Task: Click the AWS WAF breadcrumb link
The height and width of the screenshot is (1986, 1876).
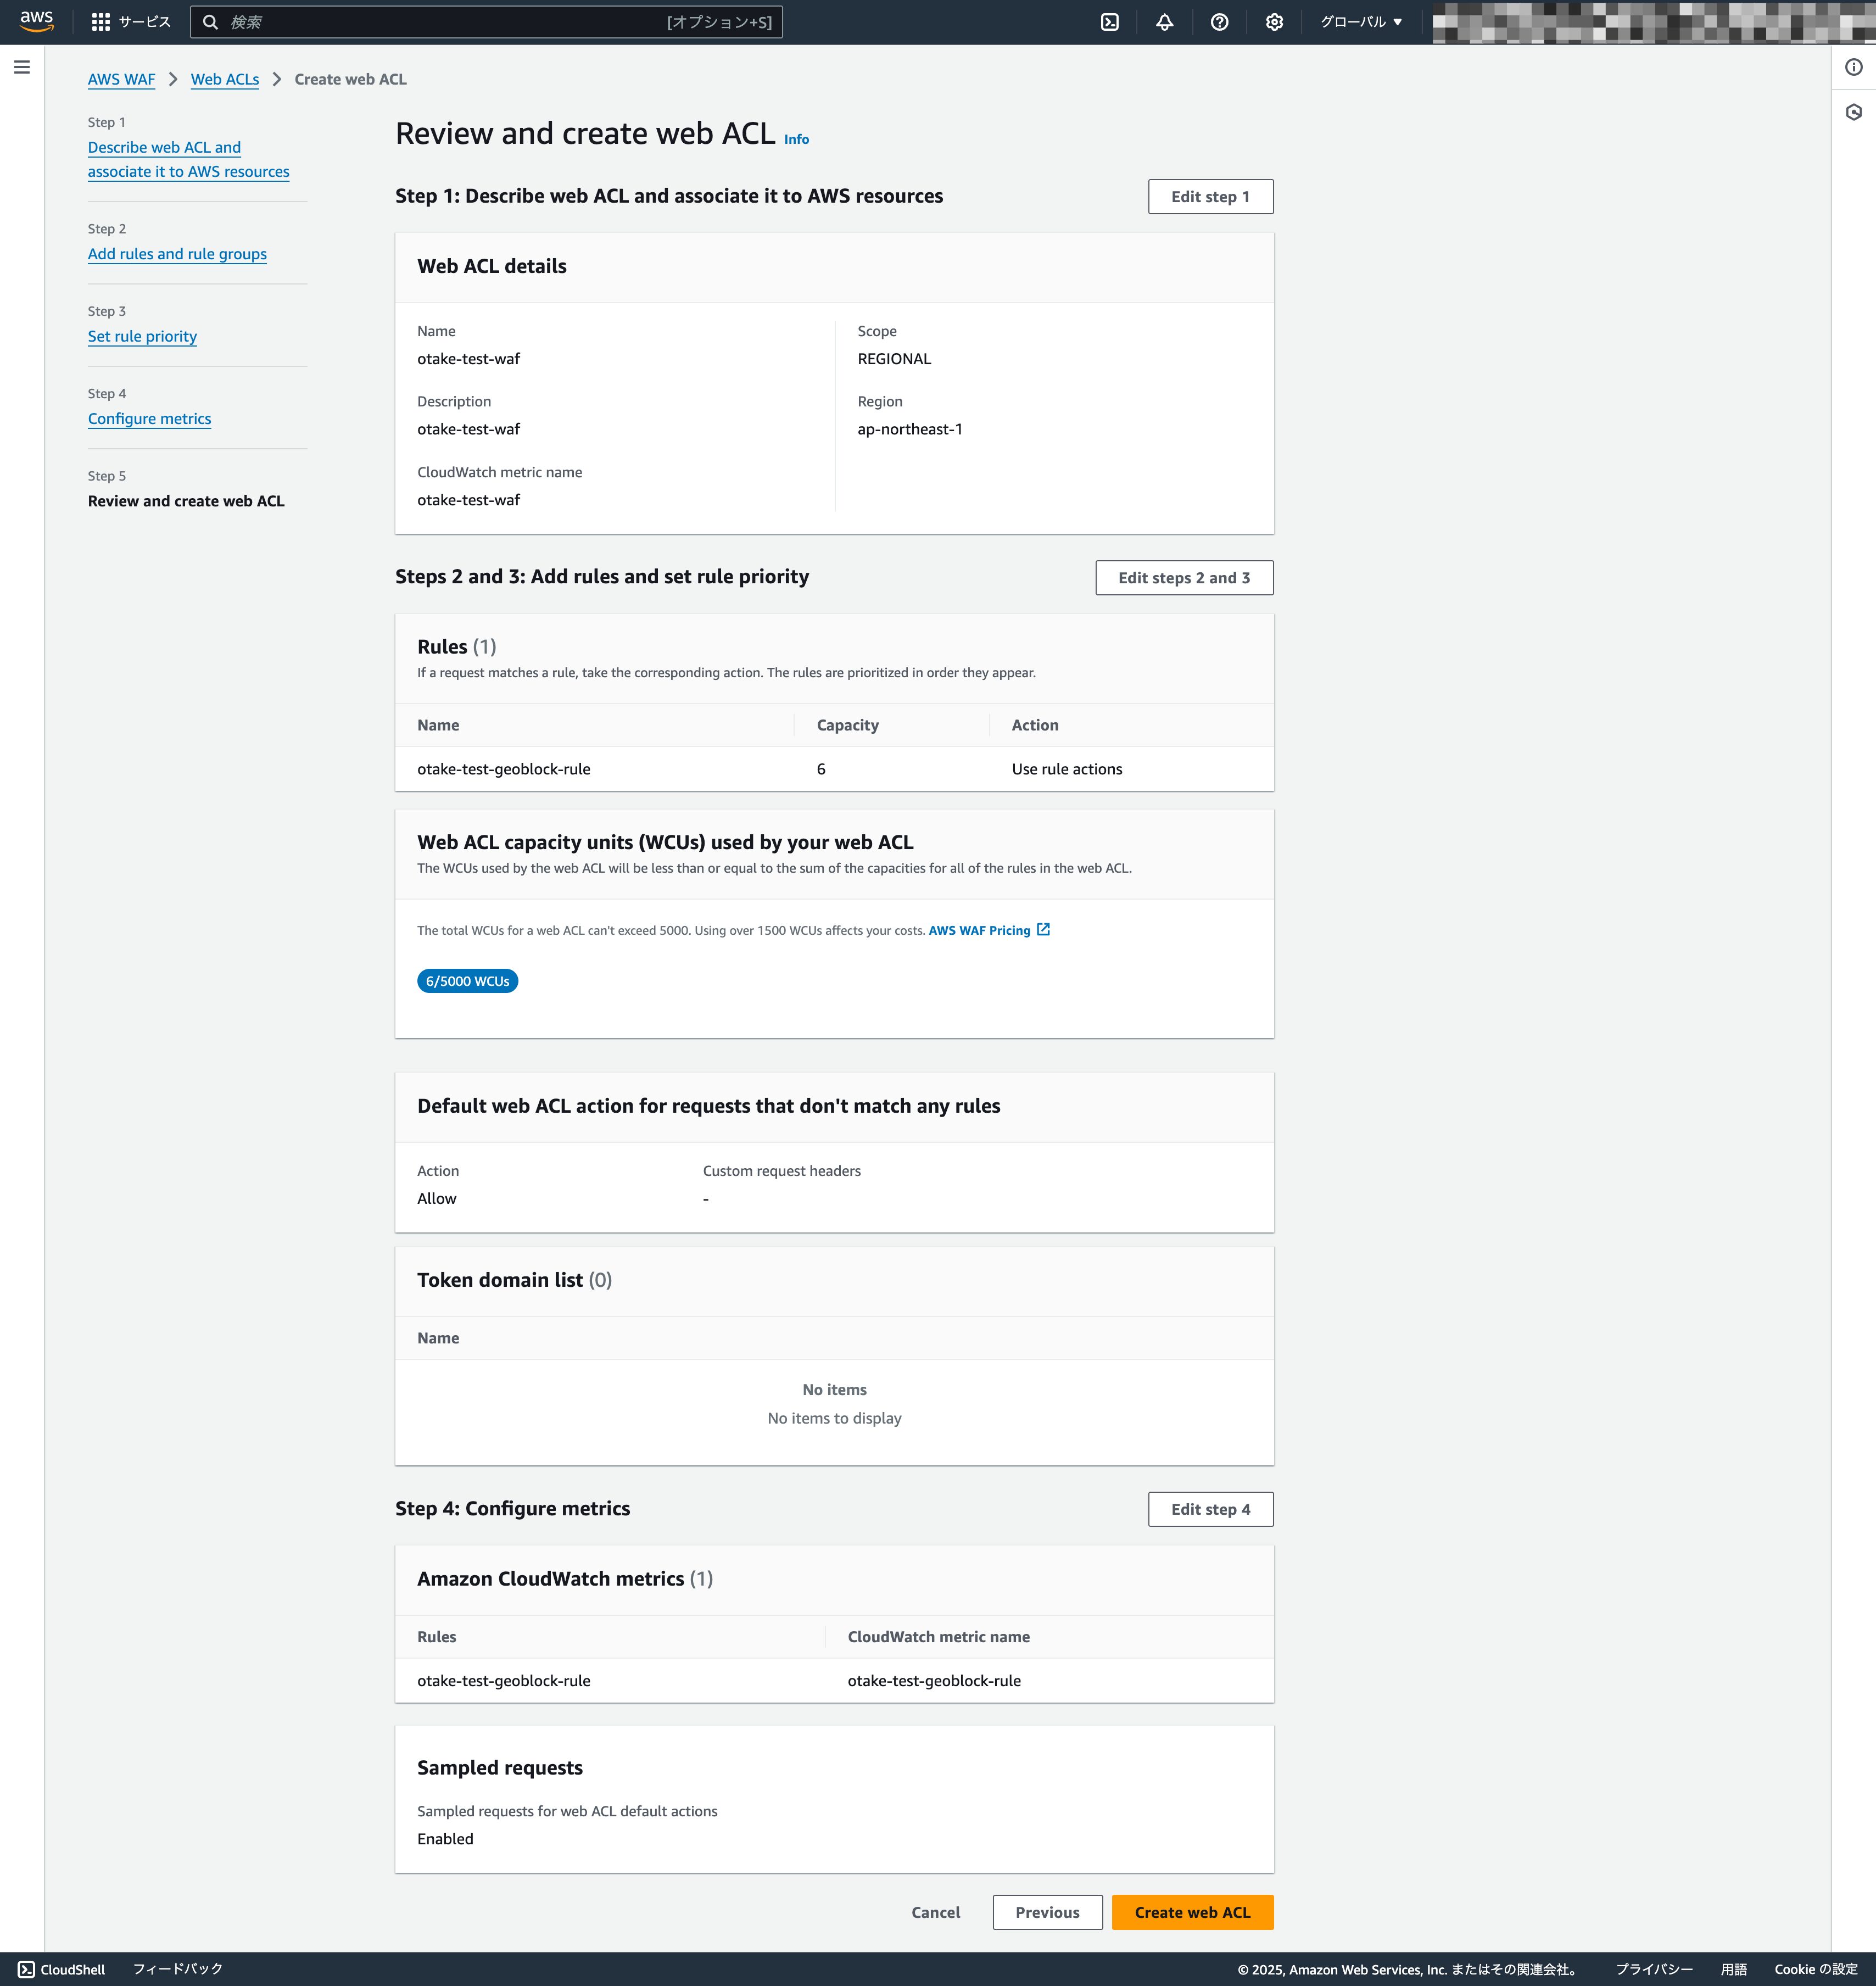Action: [x=121, y=79]
